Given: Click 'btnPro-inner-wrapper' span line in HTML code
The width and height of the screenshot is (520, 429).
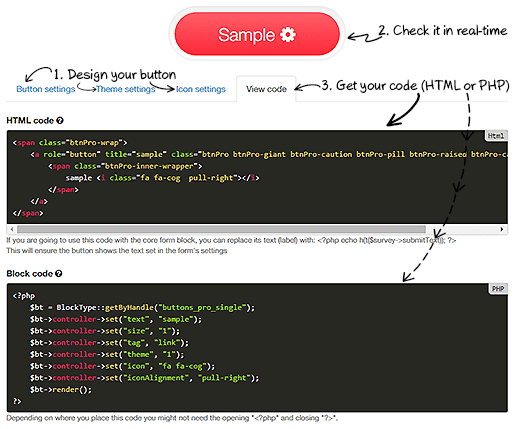Looking at the screenshot, I should 125,166.
